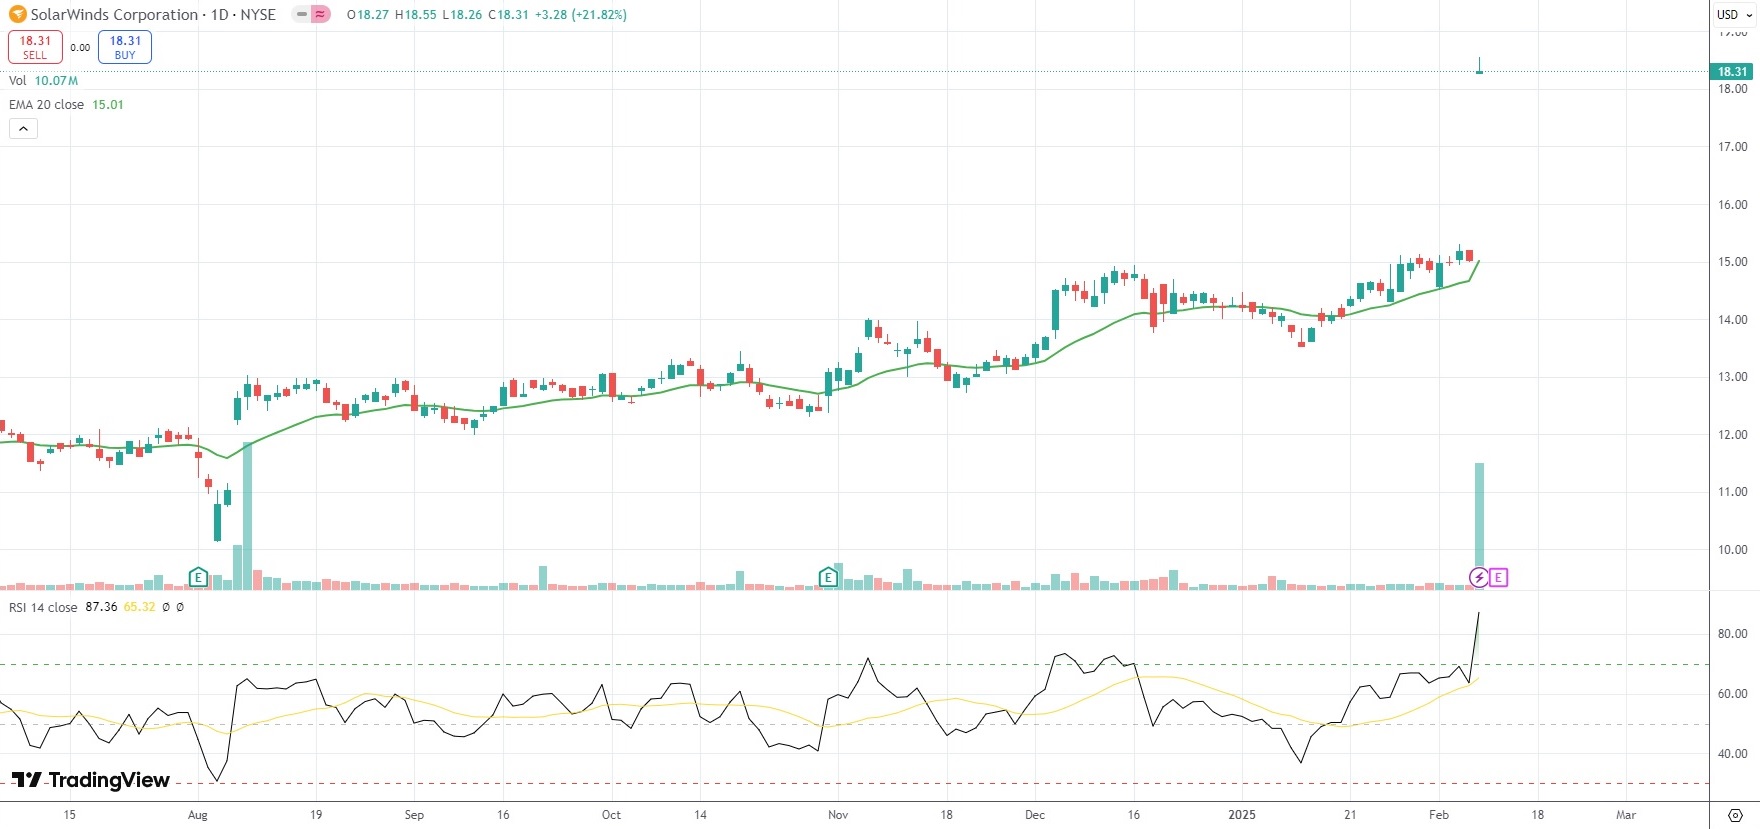The width and height of the screenshot is (1760, 829).
Task: Click the 18.31 SELL button
Action: point(35,47)
